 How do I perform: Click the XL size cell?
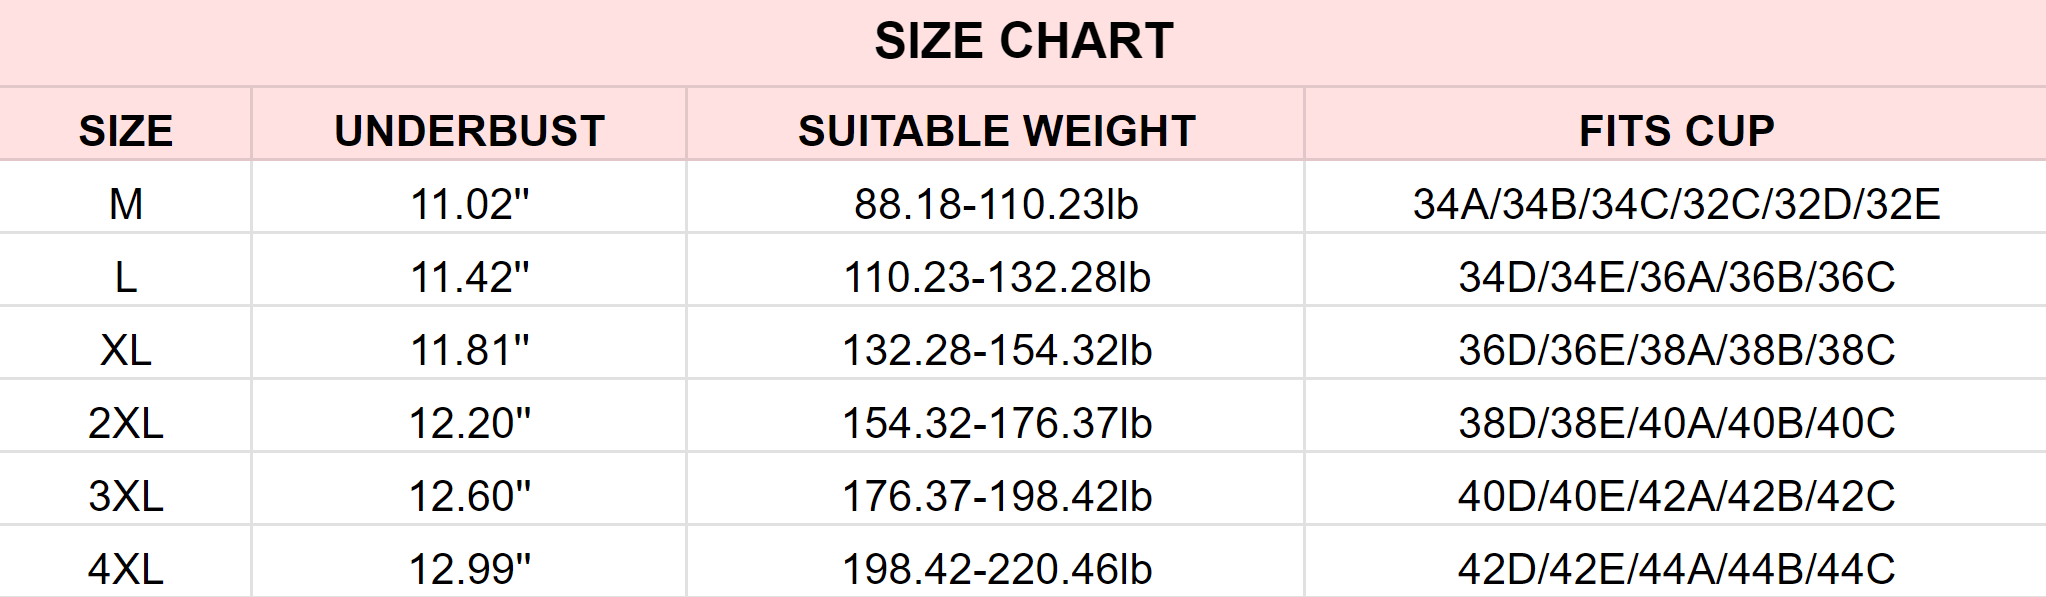point(126,350)
